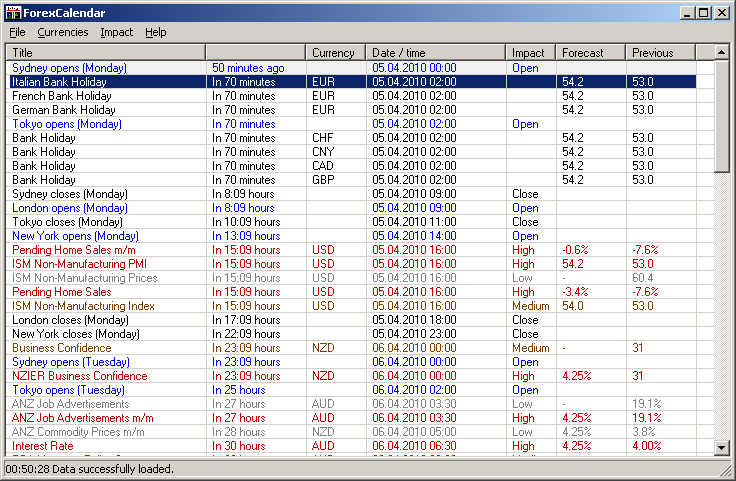Open the Impact menu
This screenshot has width=736, height=481.
(116, 32)
